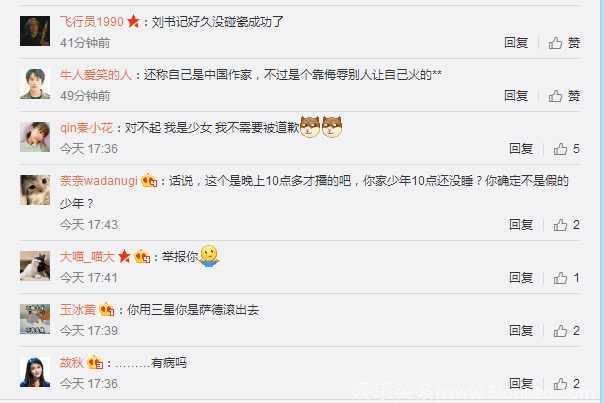Open qin秦小花's profile link
604x403 pixels.
point(86,128)
